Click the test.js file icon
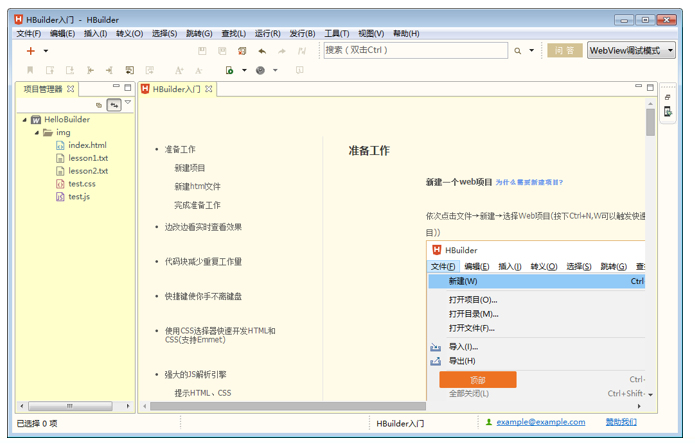The height and width of the screenshot is (444, 695). tap(60, 197)
